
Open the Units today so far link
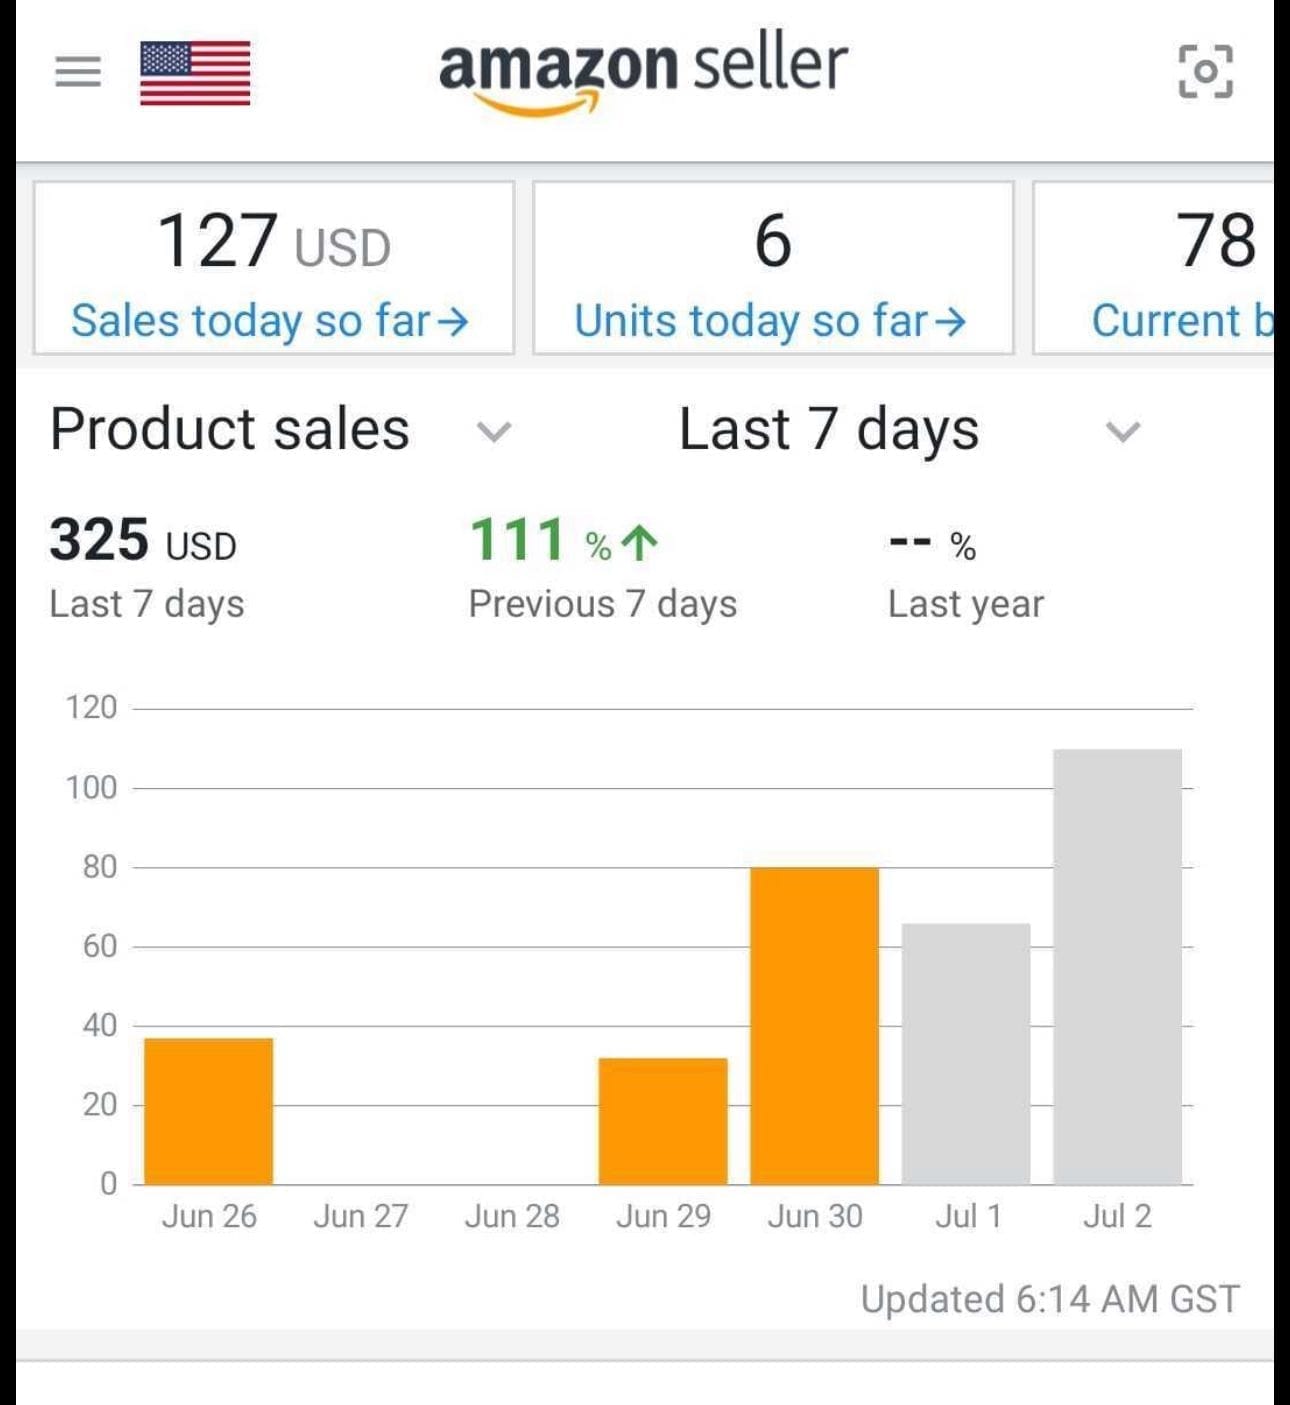tap(751, 321)
